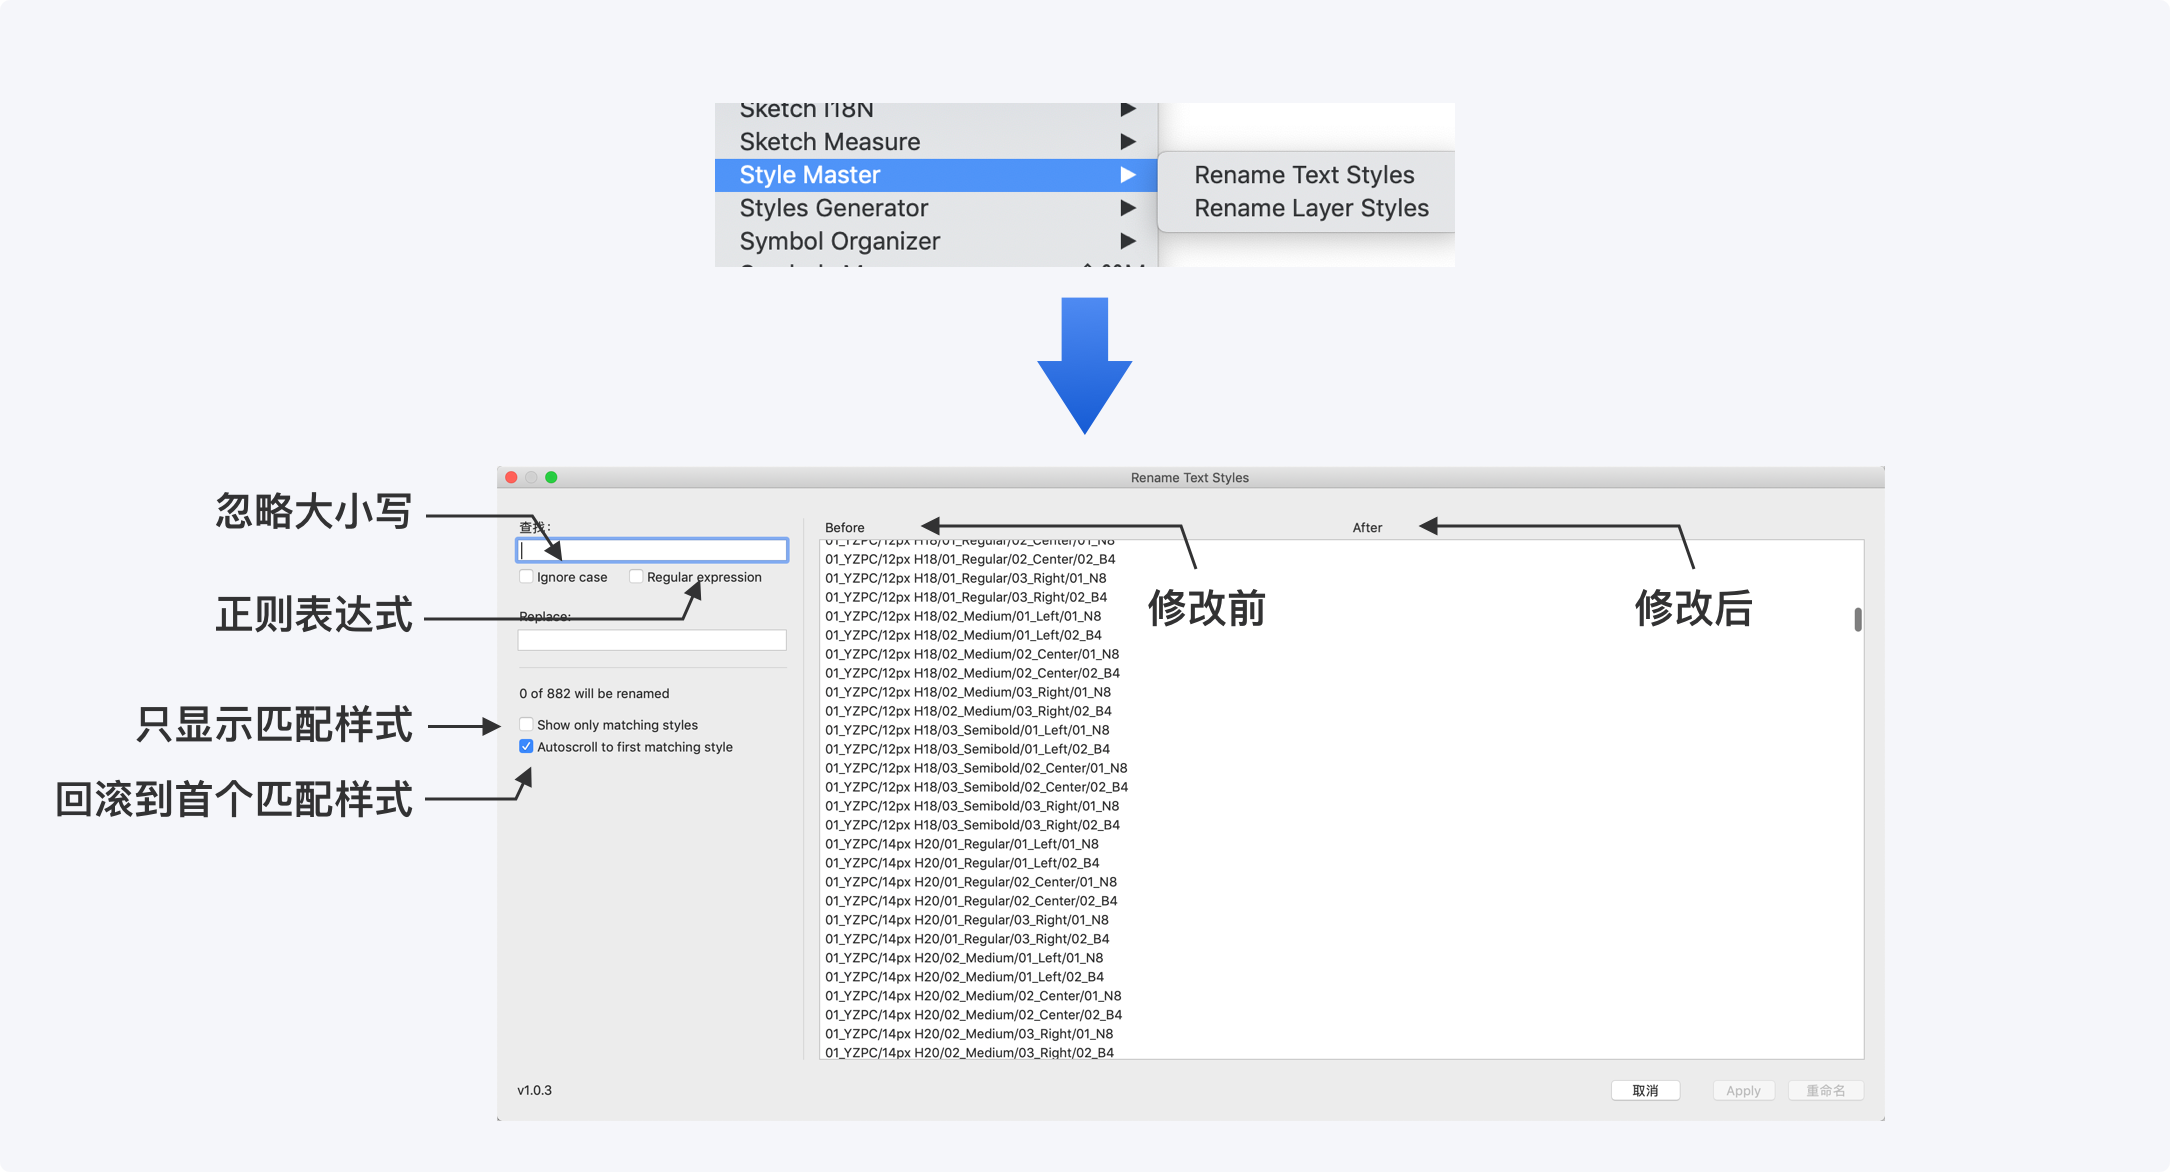Select Rename Layer Styles menu item
This screenshot has width=2170, height=1172.
click(x=1311, y=208)
